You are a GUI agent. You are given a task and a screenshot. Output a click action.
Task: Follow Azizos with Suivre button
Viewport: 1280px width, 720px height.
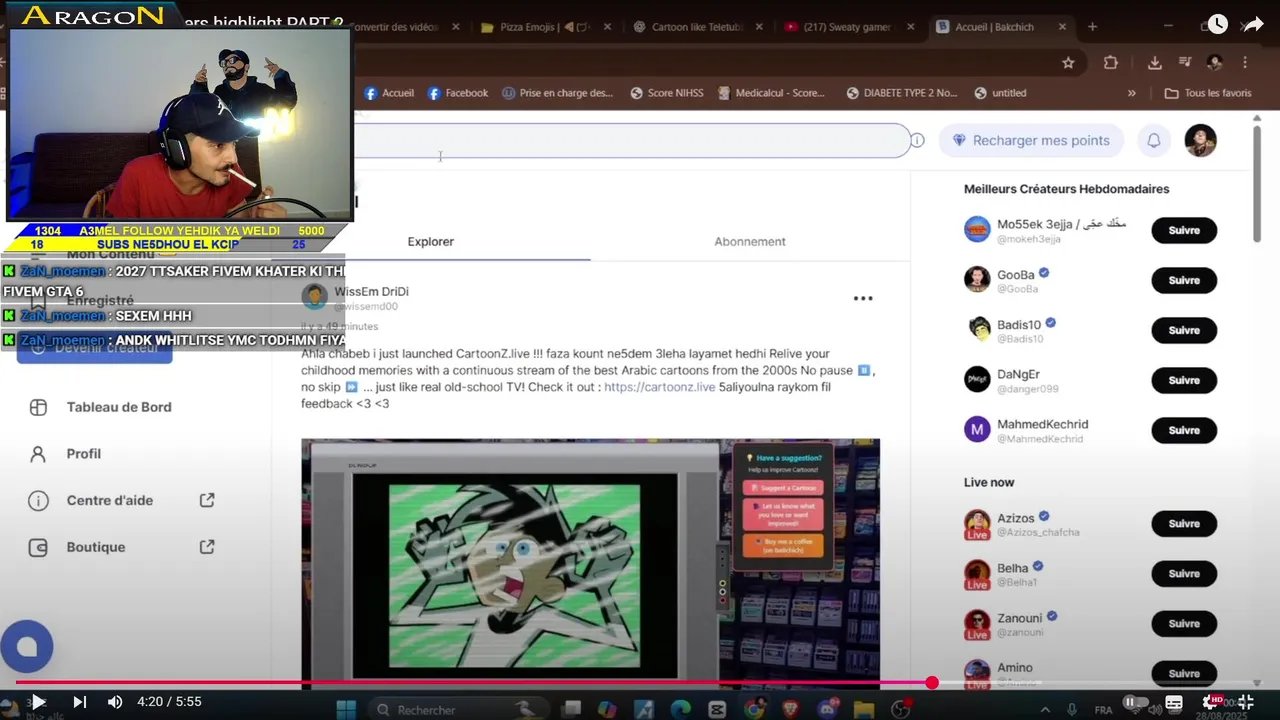[x=1184, y=523]
